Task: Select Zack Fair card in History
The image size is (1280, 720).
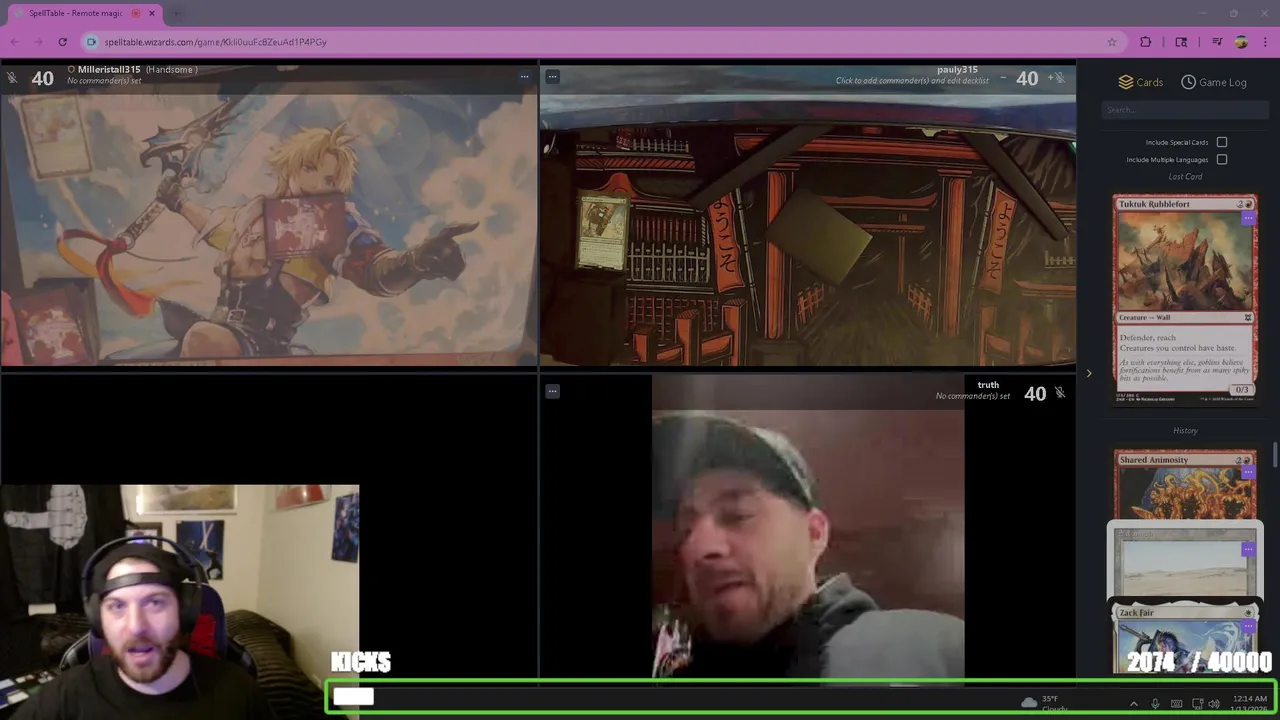Action: click(1185, 638)
